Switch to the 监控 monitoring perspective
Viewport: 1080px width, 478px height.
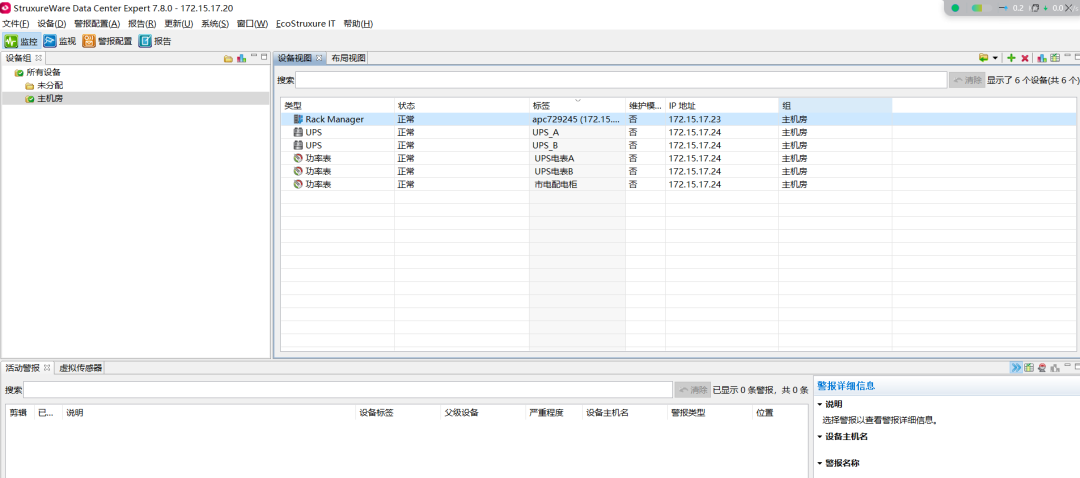20,41
